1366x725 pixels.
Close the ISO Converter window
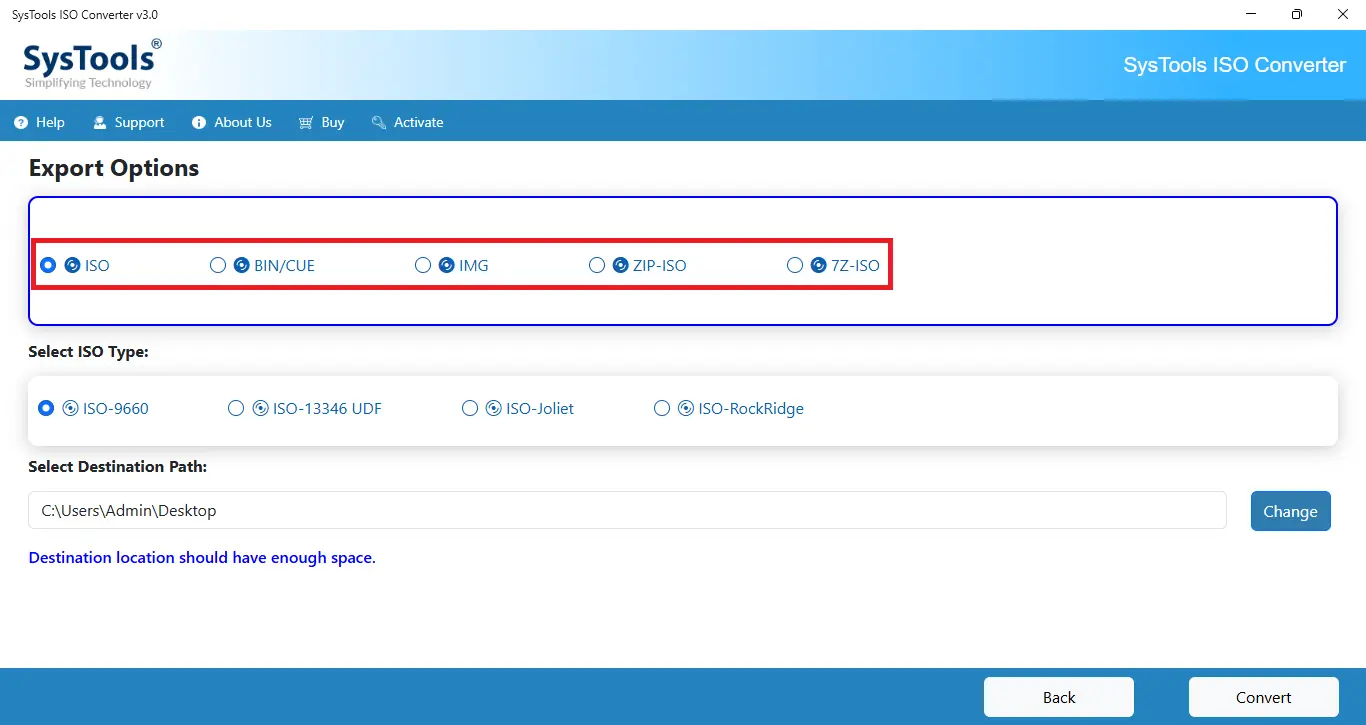coord(1343,14)
